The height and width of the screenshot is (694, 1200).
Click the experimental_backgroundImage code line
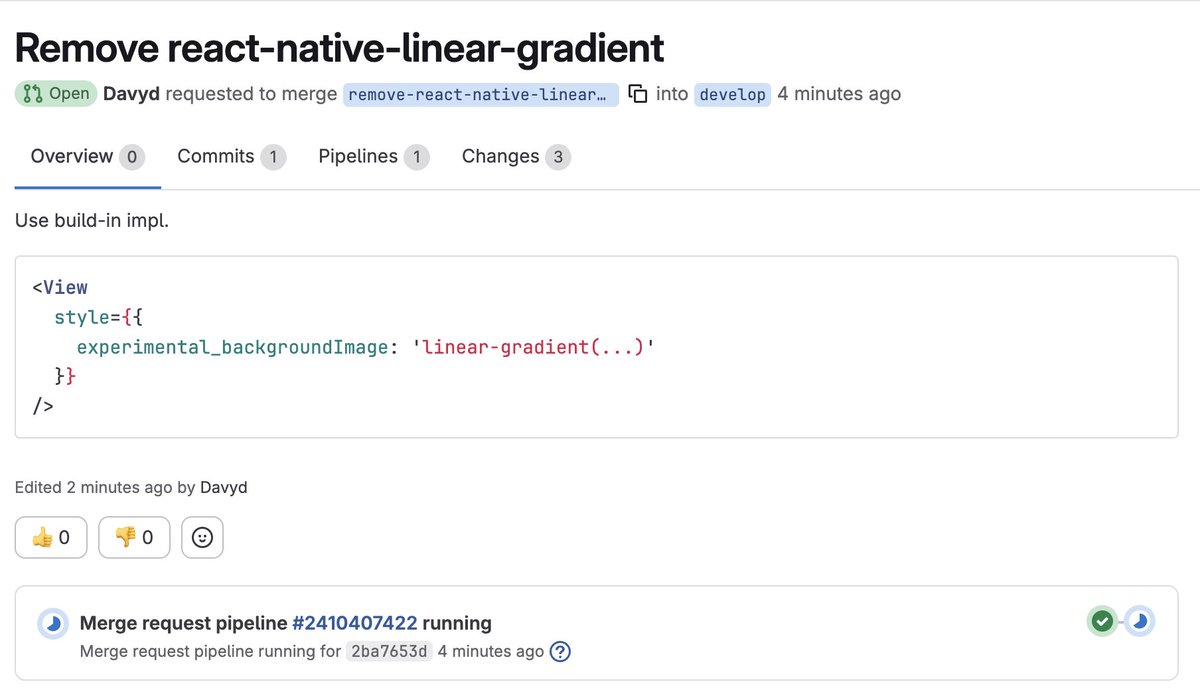tap(366, 347)
